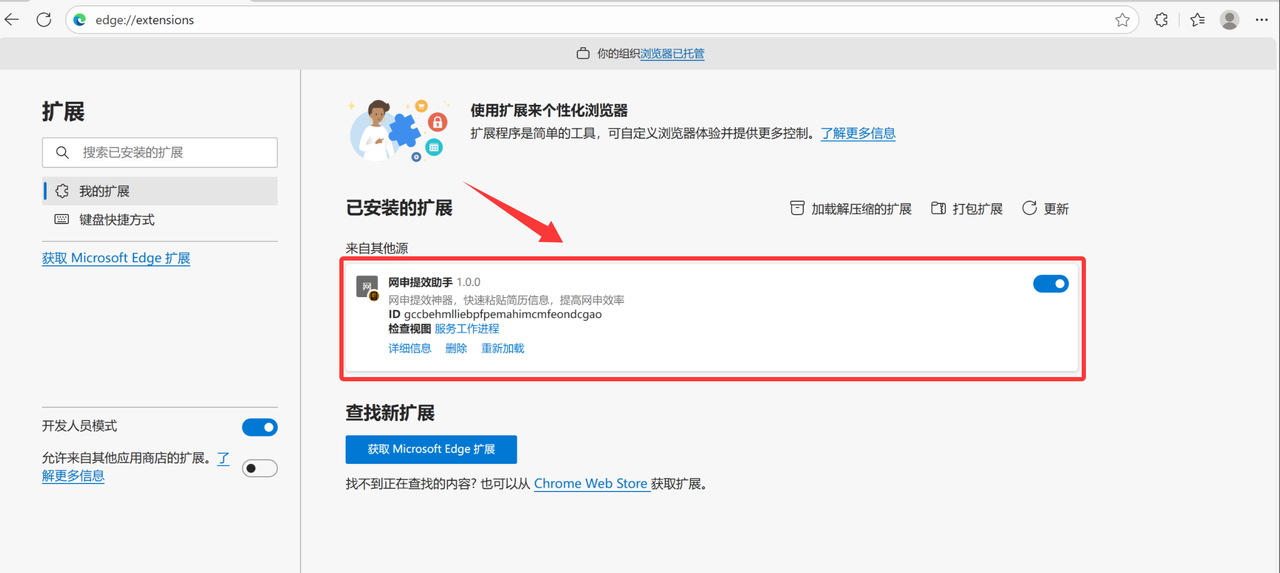Open 键盘快捷方式 in the sidebar

(x=117, y=220)
